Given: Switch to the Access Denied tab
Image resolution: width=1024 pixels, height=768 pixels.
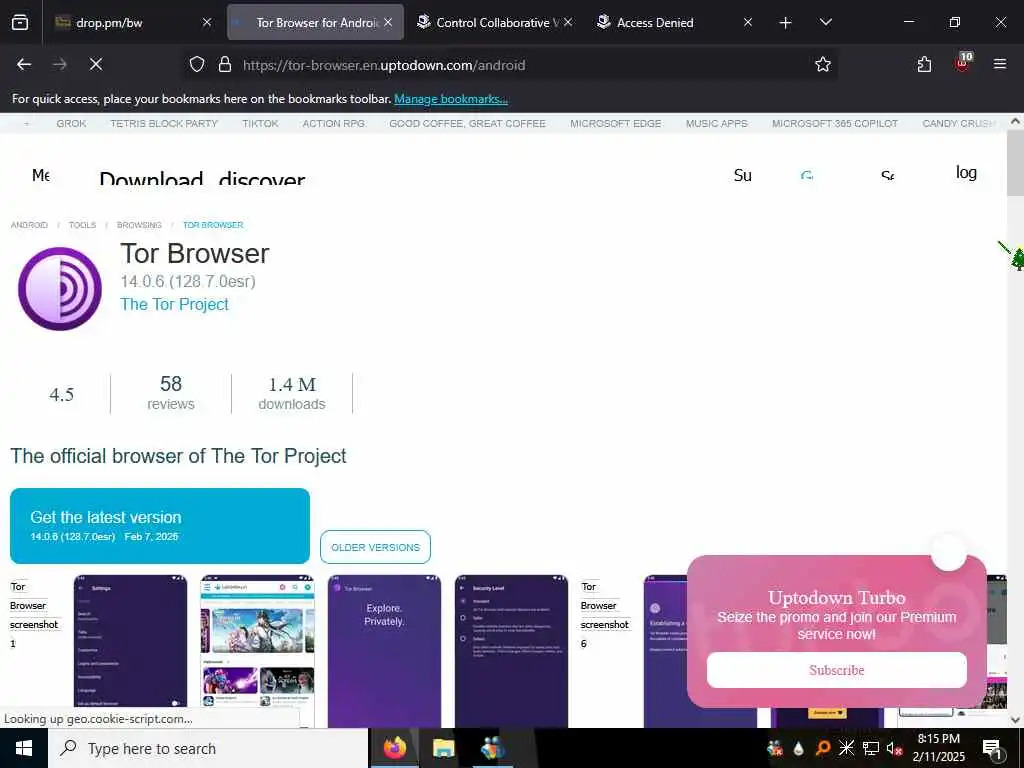Looking at the screenshot, I should point(675,22).
